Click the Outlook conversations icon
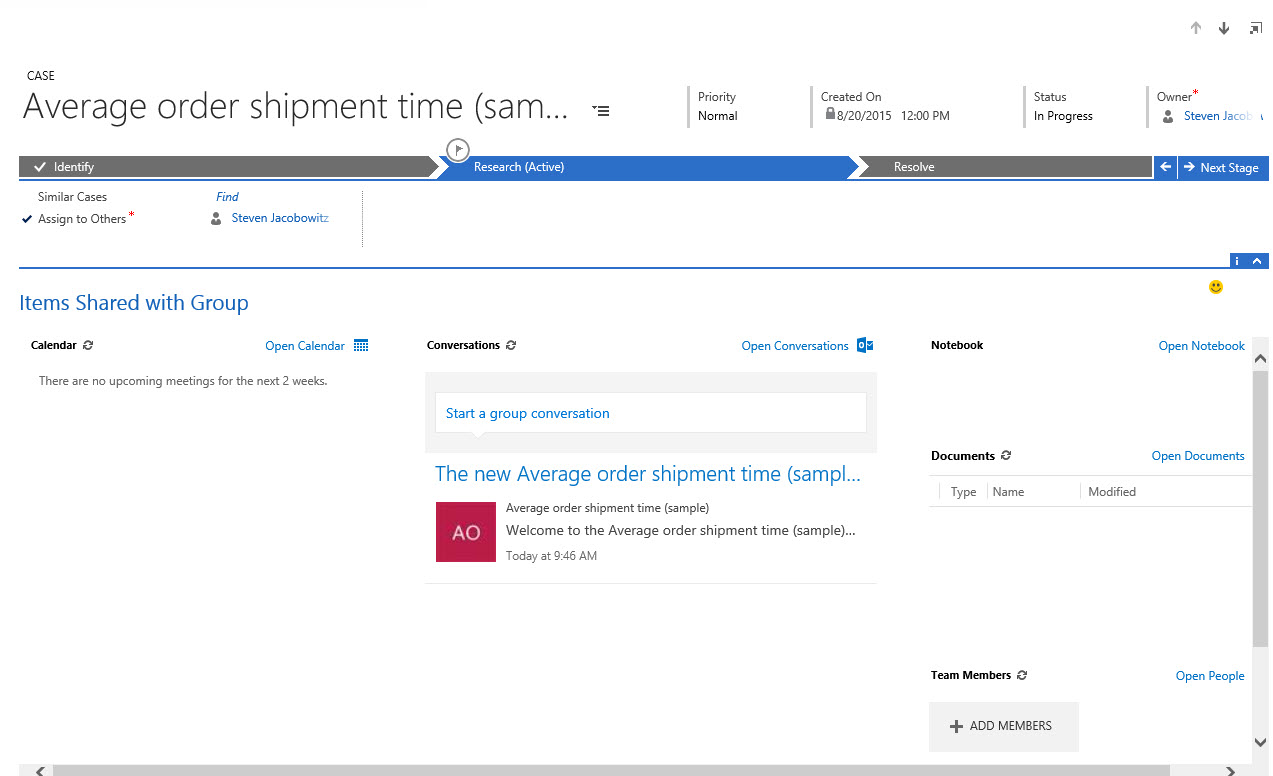The height and width of the screenshot is (776, 1273). click(865, 345)
